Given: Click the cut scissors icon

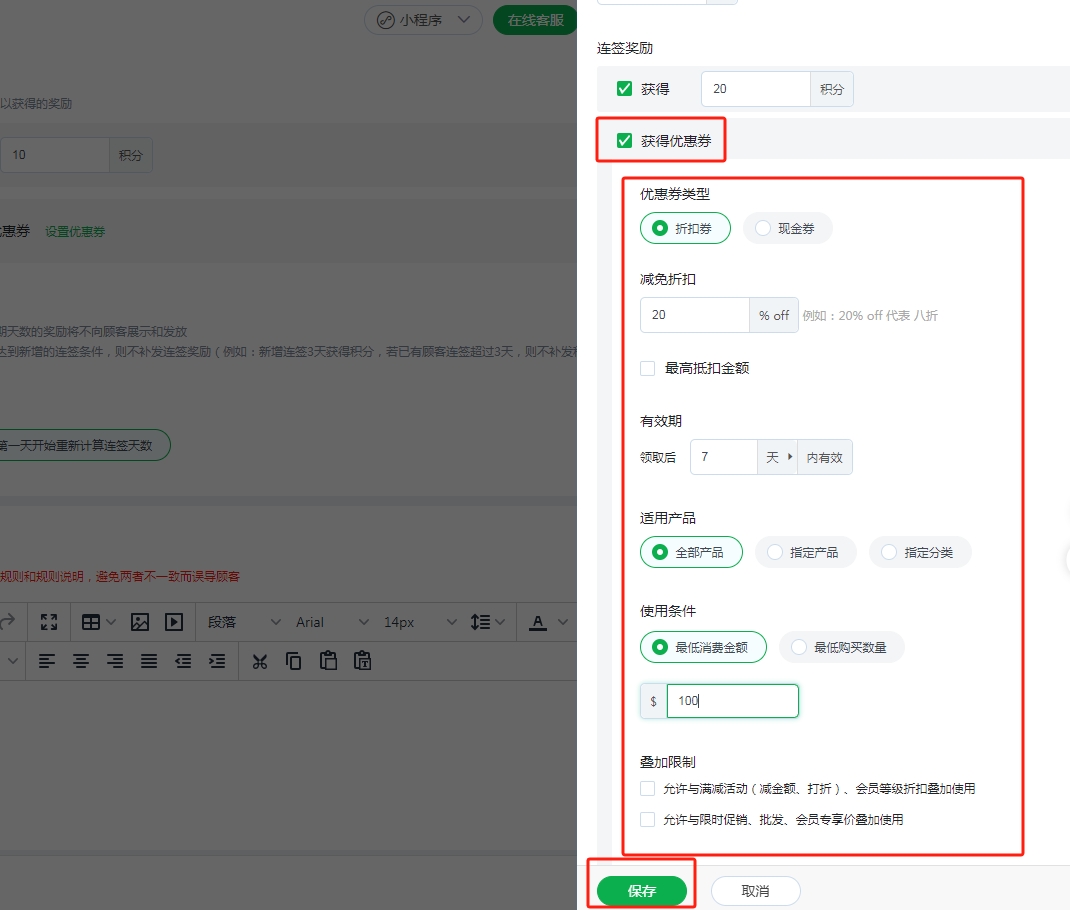Looking at the screenshot, I should click(x=260, y=661).
